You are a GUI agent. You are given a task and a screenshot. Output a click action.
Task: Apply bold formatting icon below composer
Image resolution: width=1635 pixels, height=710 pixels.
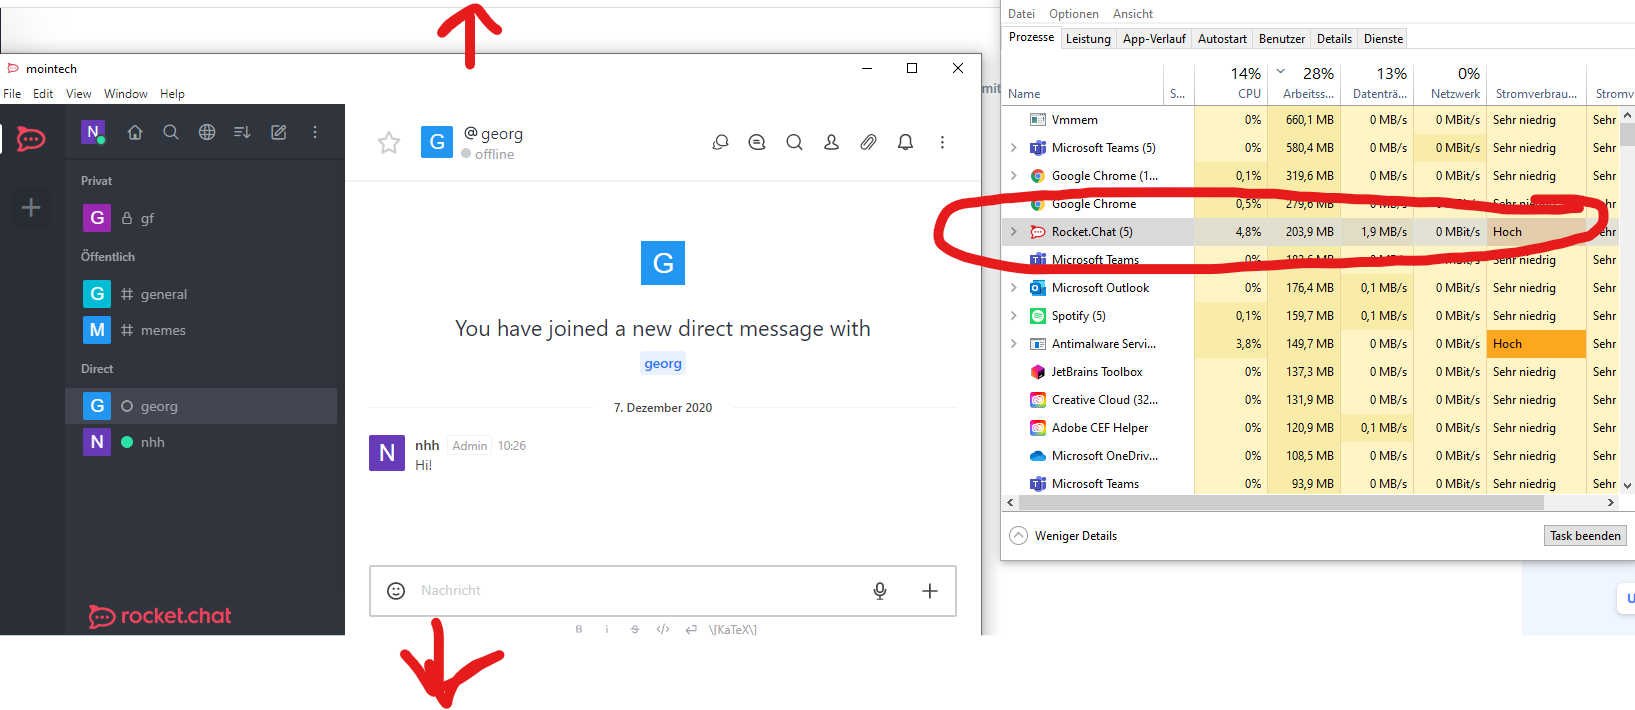579,630
